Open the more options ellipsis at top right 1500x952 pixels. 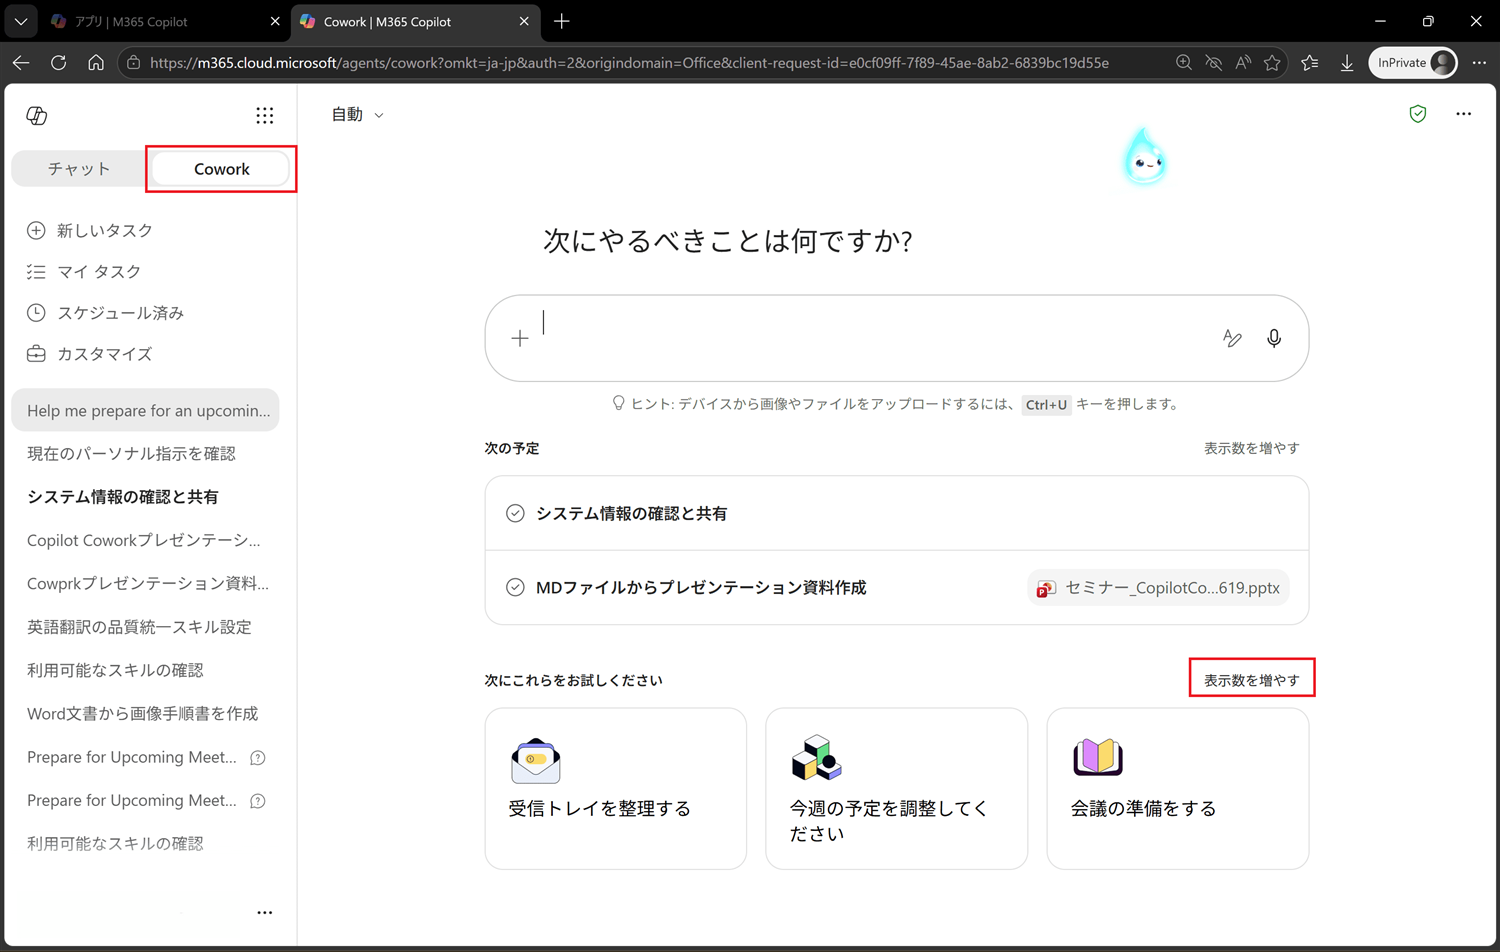1464,114
